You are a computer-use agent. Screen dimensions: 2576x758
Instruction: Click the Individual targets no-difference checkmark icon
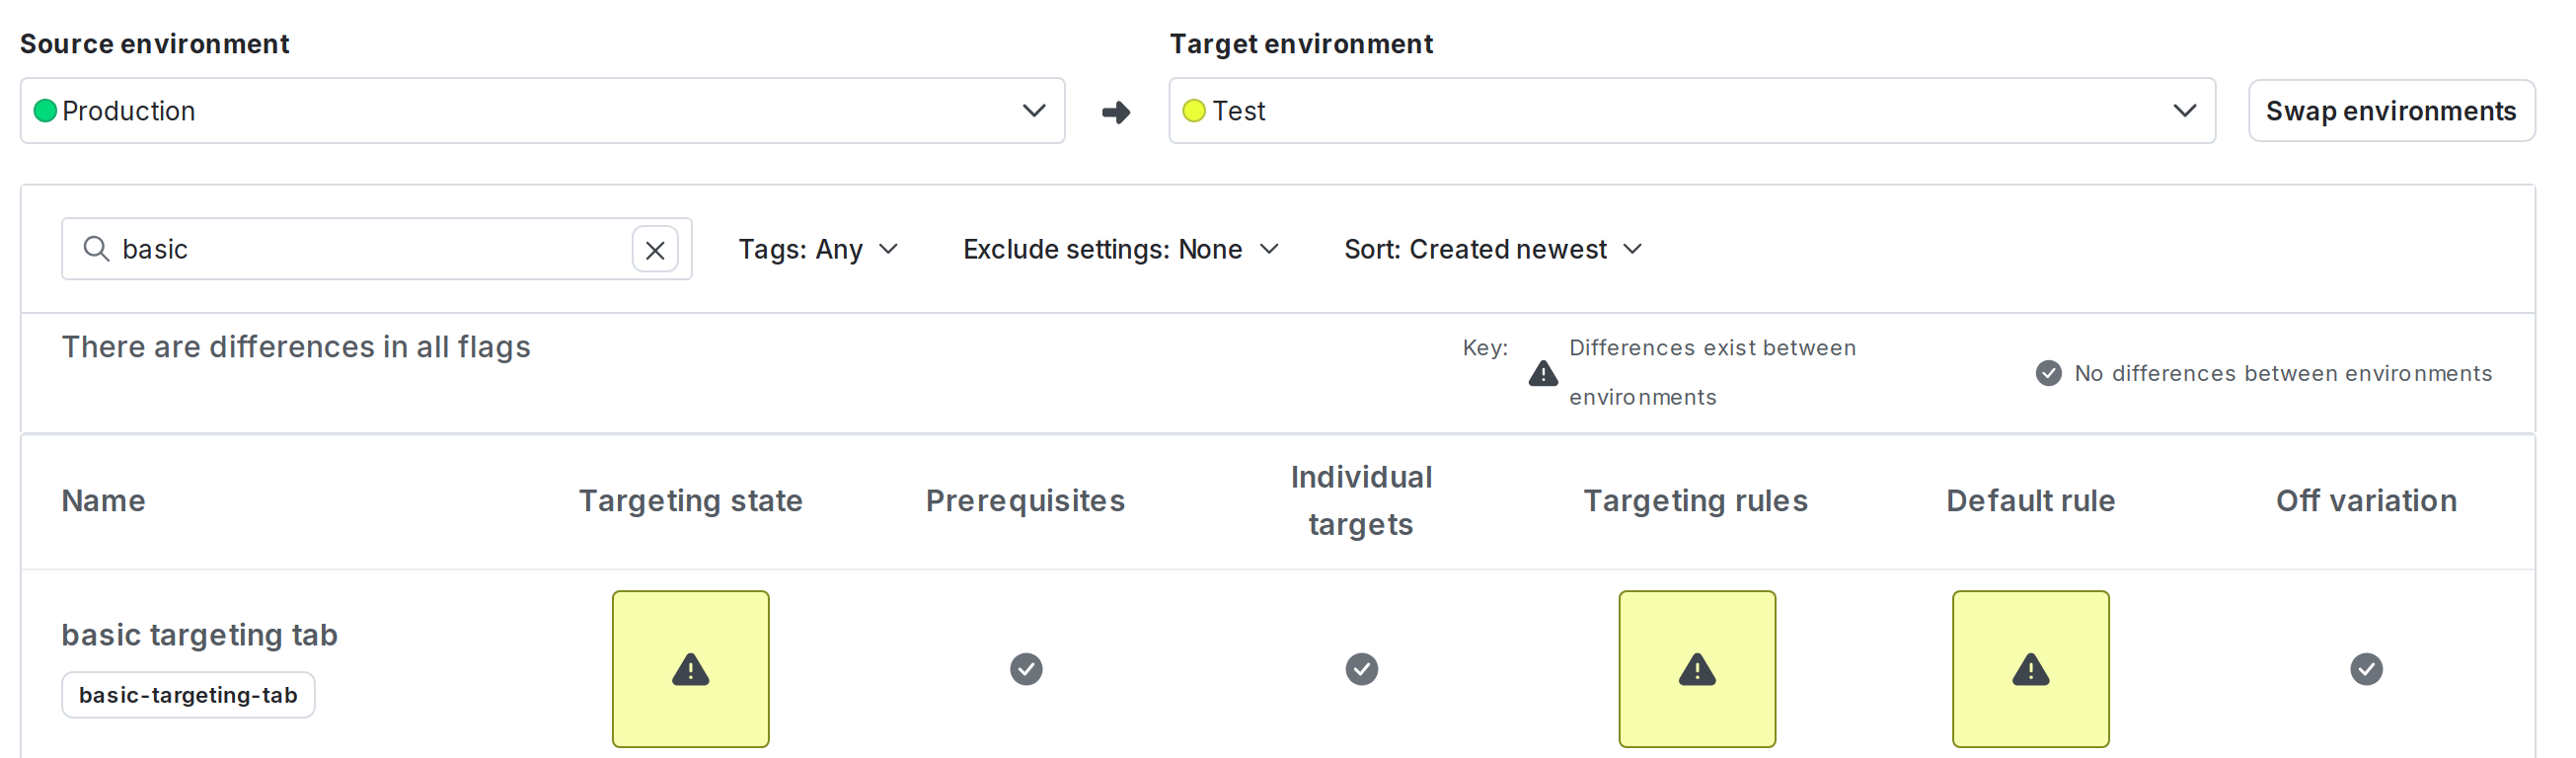click(1361, 669)
